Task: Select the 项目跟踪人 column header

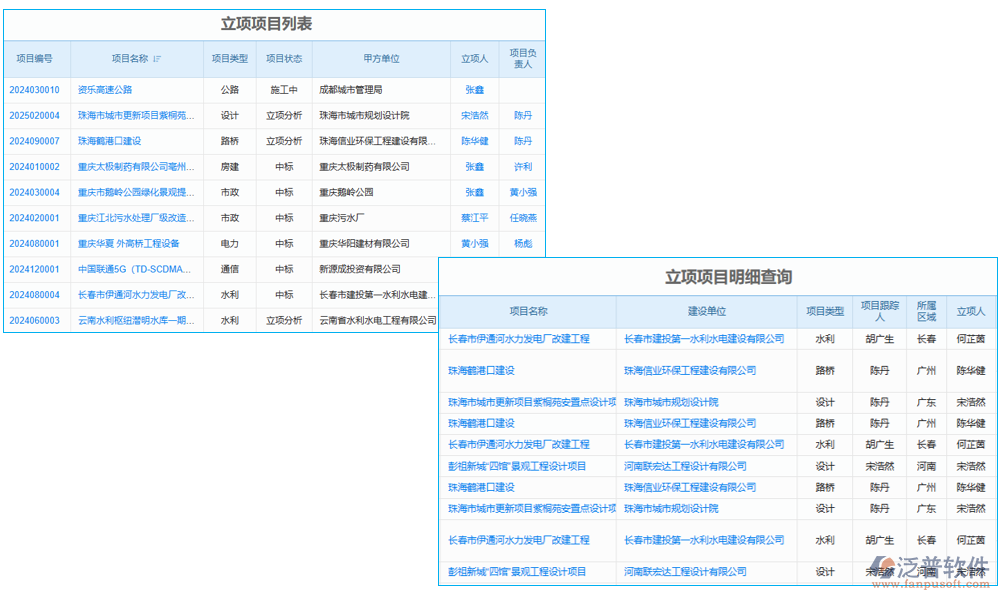Action: click(x=878, y=311)
